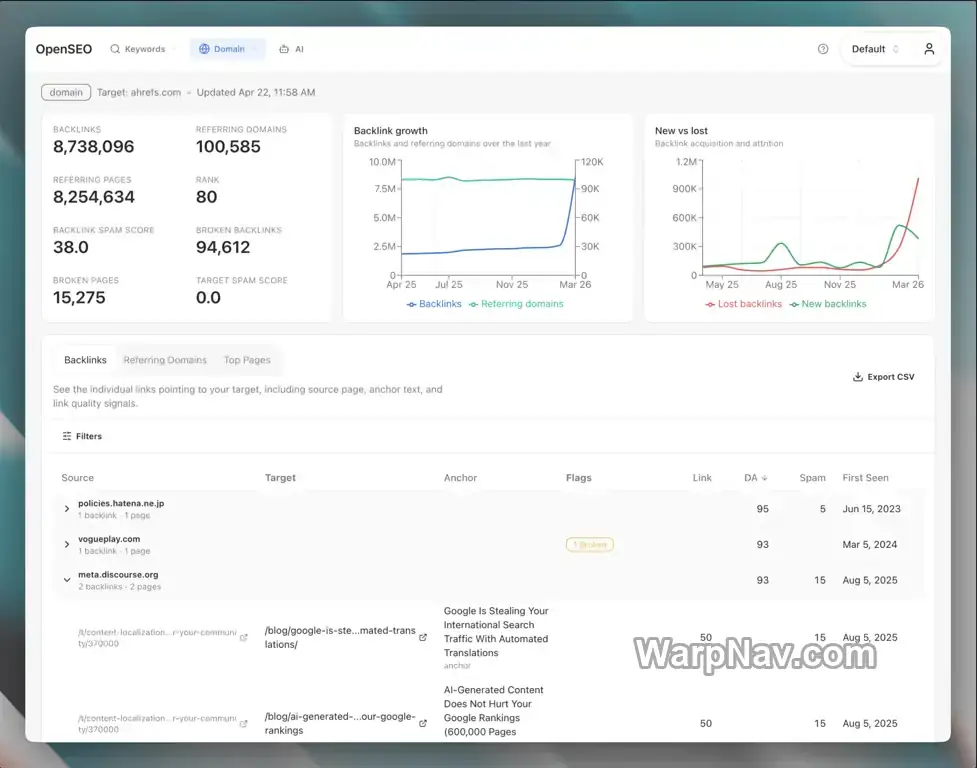Sort by the Source column header
Screen dimensions: 977x768
pyautogui.click(x=77, y=478)
